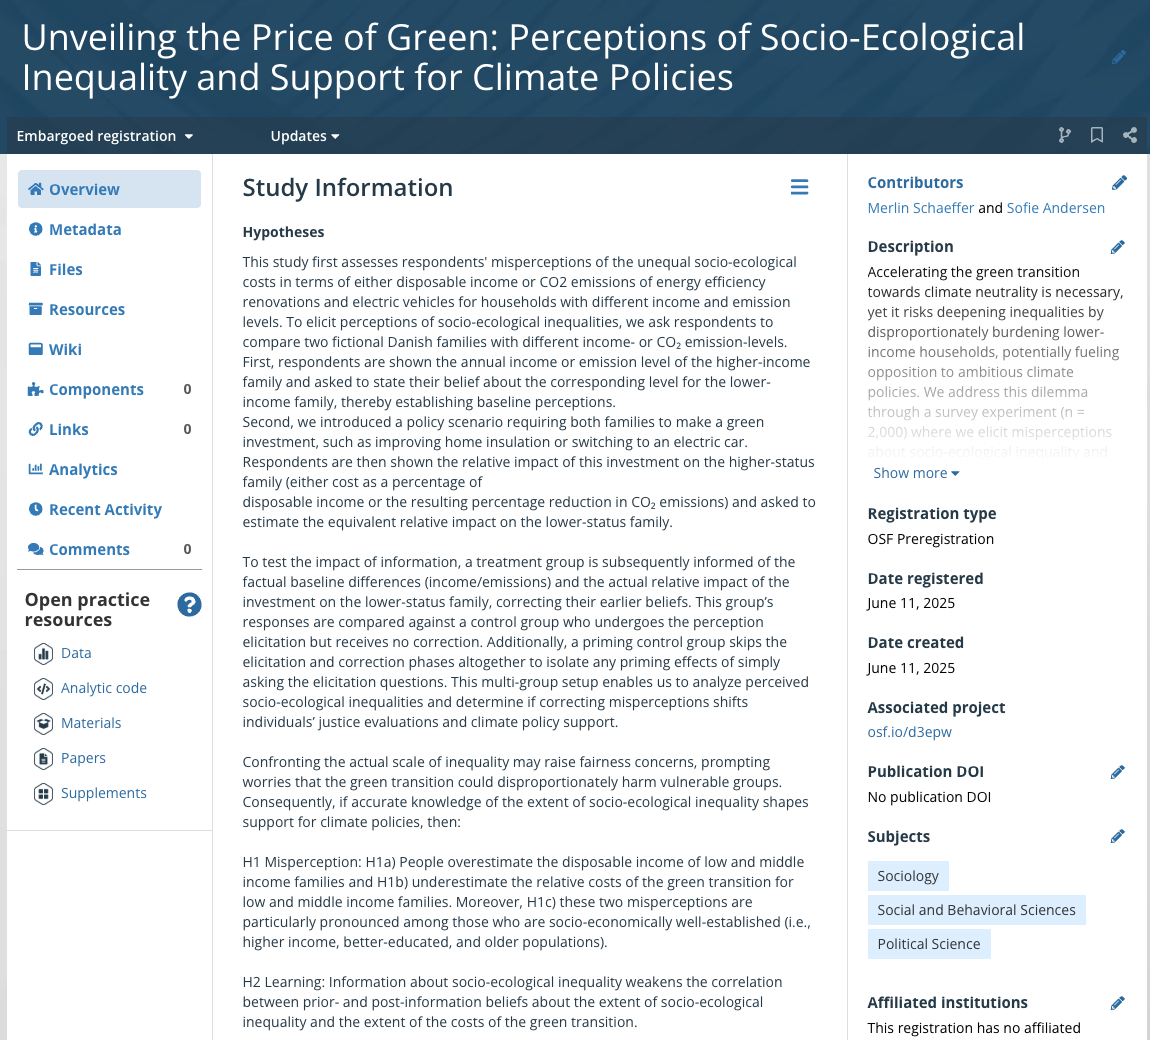The image size is (1150, 1040).
Task: Go to the Metadata section
Action: (x=85, y=229)
